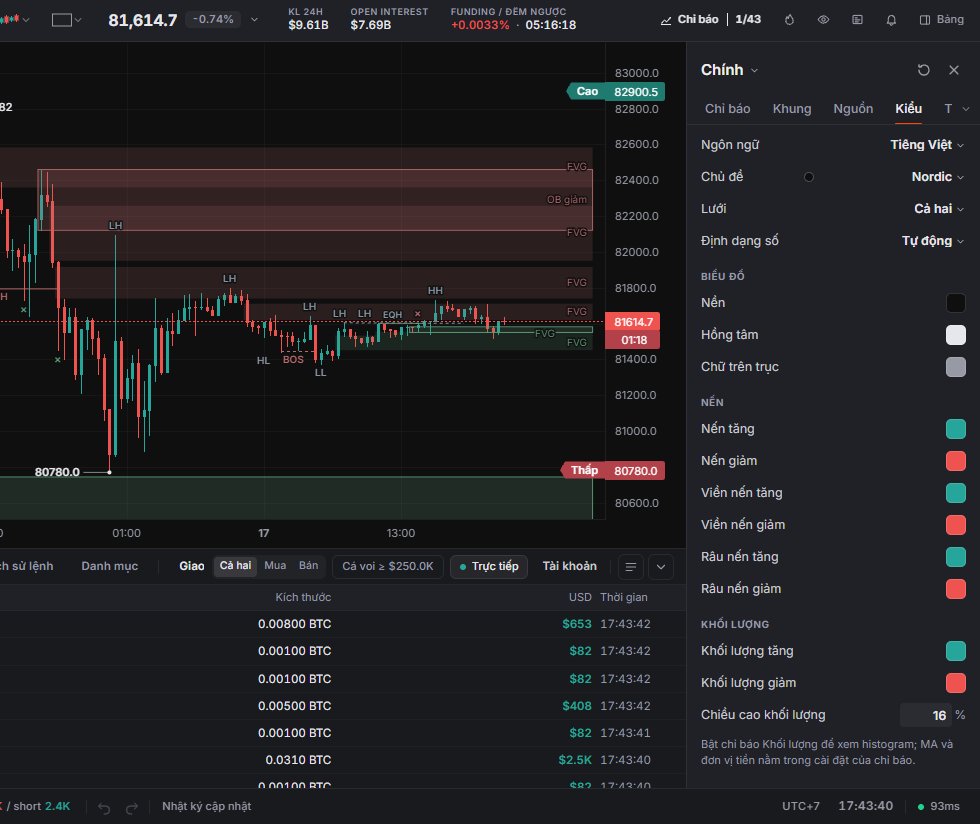Open the Lưới Cả hai dropdown
Screen dimensions: 980x824
pos(939,209)
